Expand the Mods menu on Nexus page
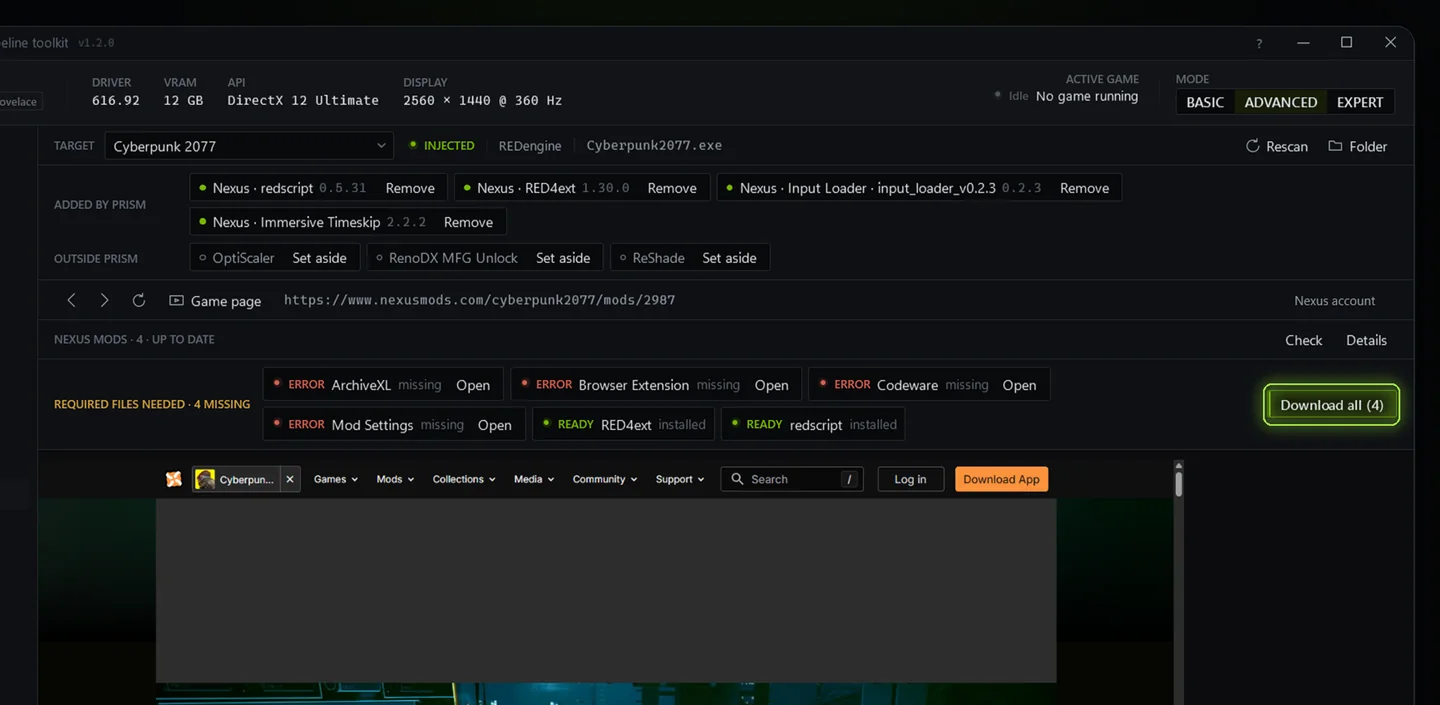Image resolution: width=1440 pixels, height=705 pixels. (395, 479)
